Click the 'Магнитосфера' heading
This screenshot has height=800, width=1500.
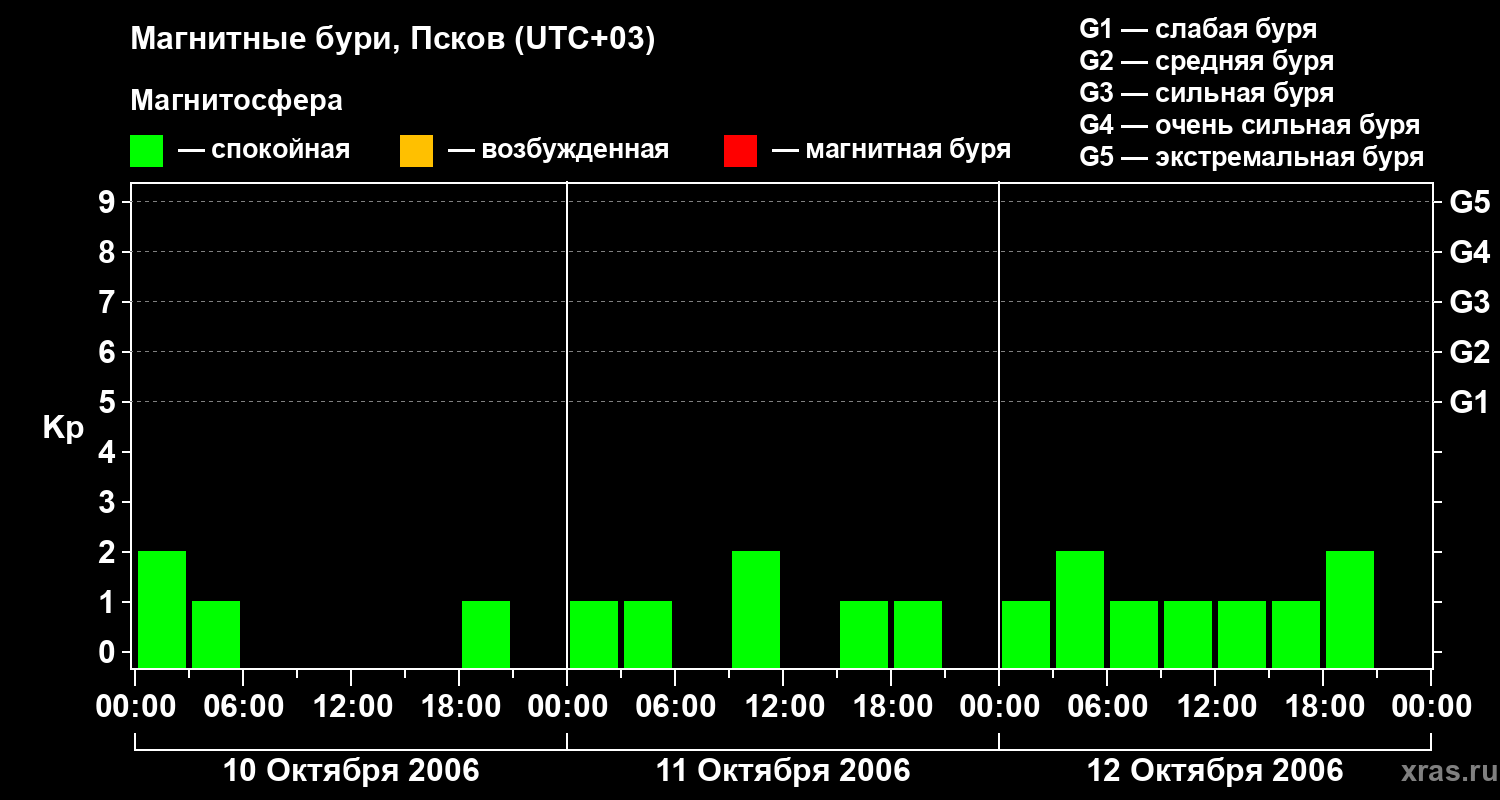[237, 101]
